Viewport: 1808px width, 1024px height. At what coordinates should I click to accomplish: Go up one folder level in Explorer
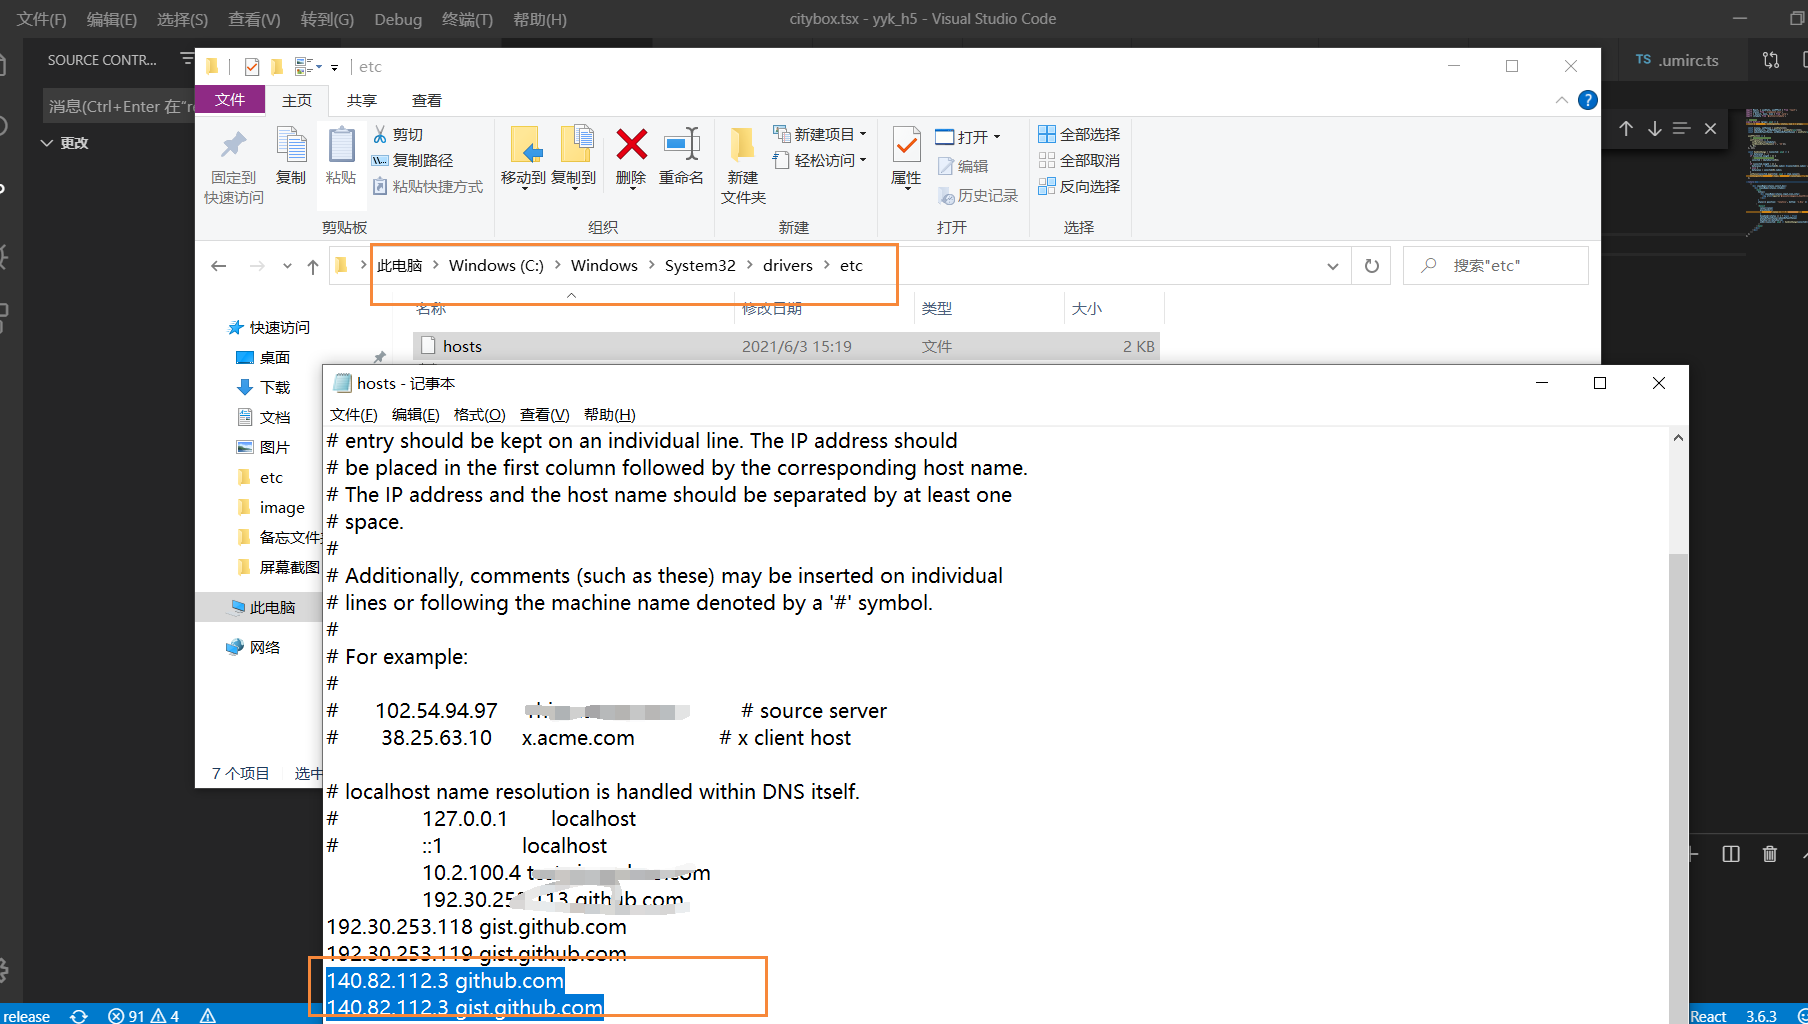click(x=313, y=266)
